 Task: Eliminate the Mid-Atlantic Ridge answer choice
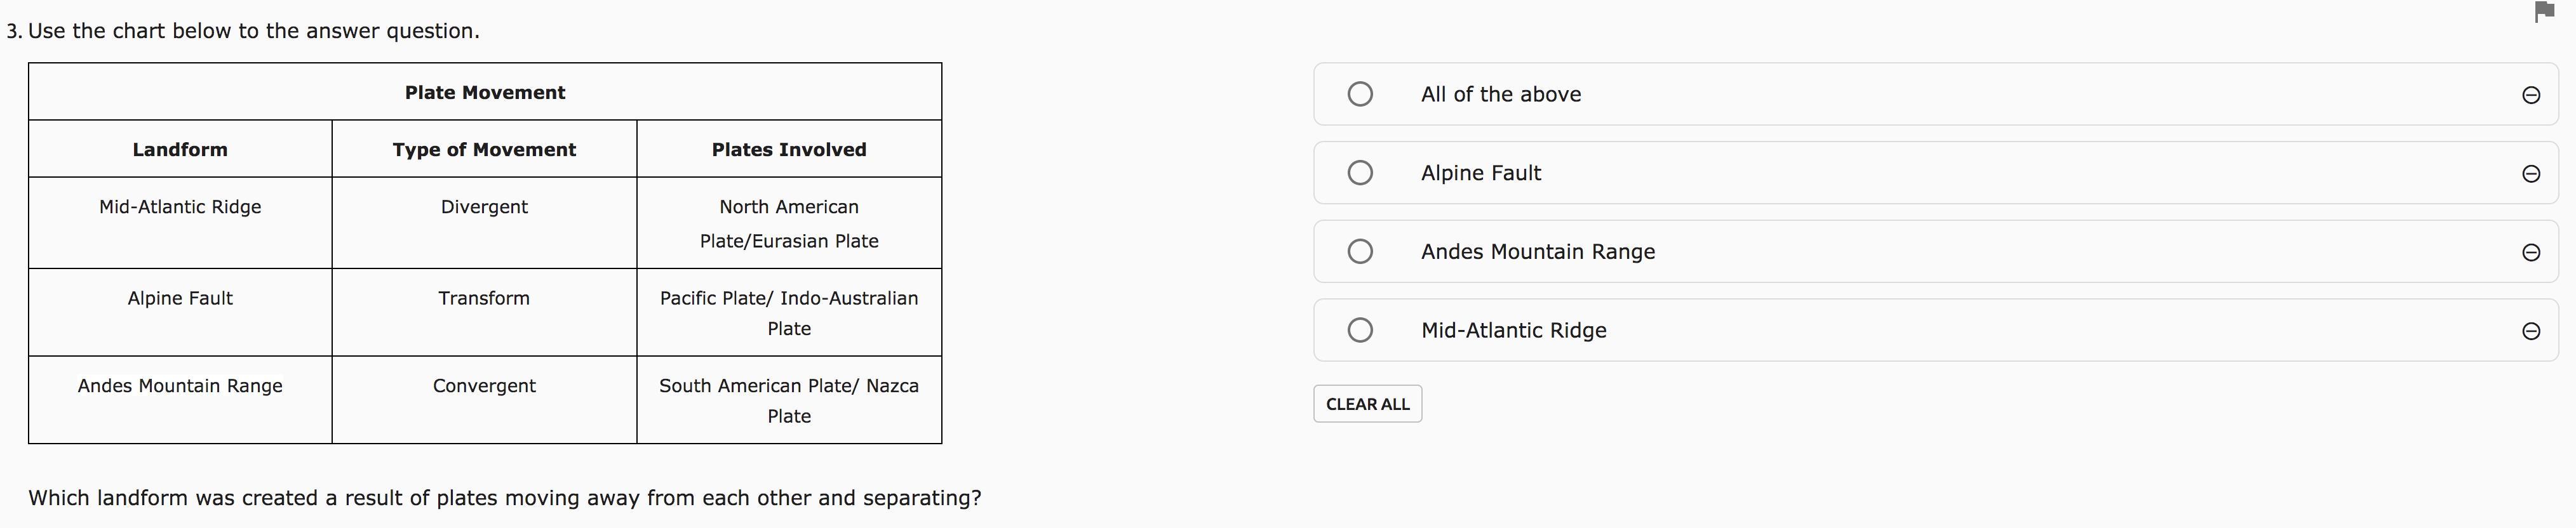click(x=2531, y=331)
